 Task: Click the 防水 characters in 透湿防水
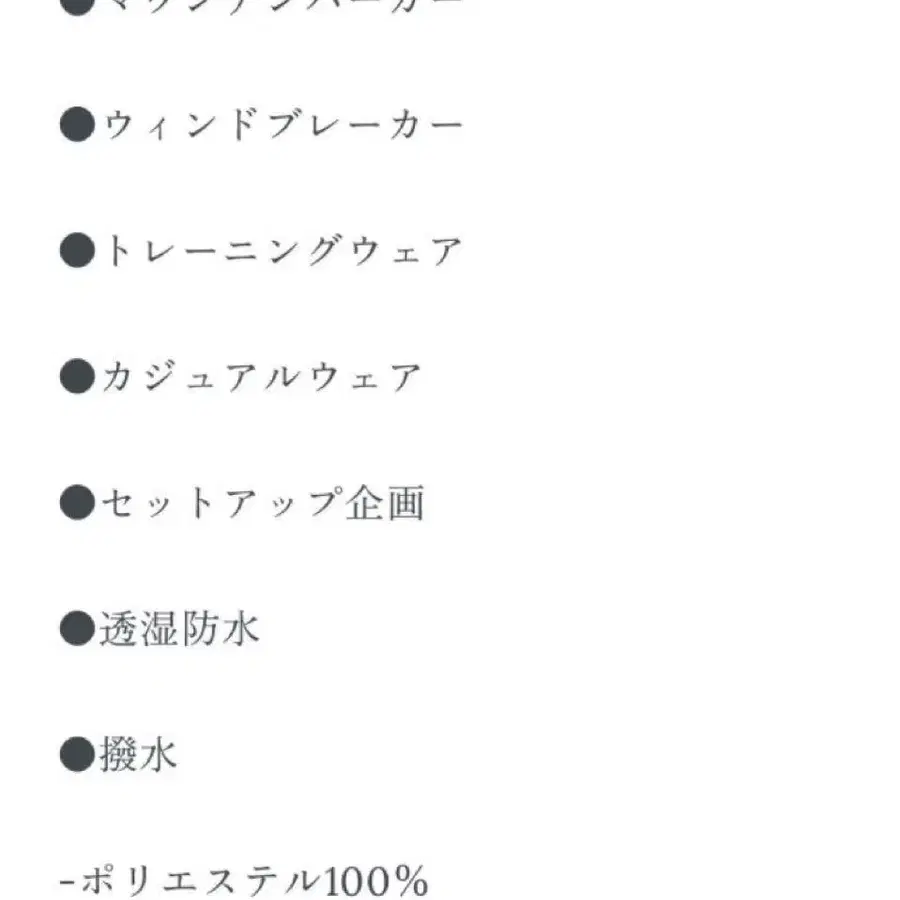click(x=220, y=629)
